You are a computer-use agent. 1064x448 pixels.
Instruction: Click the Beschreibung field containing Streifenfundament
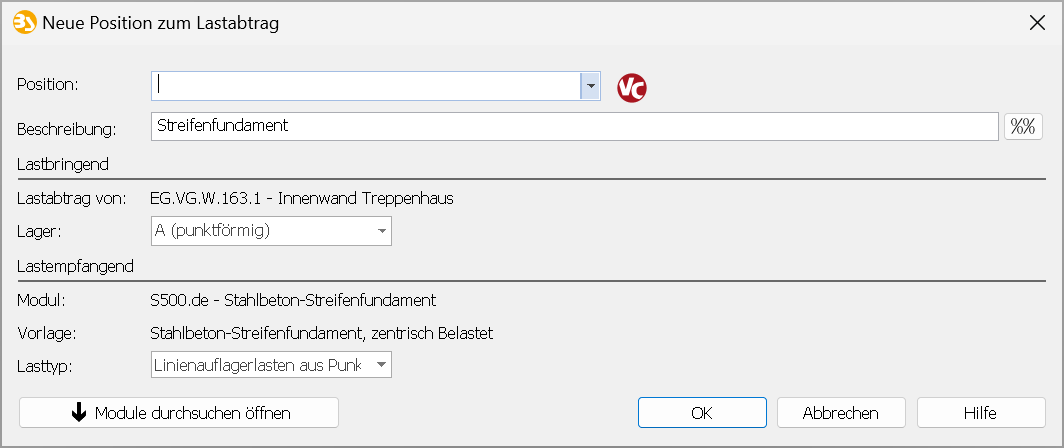point(575,126)
